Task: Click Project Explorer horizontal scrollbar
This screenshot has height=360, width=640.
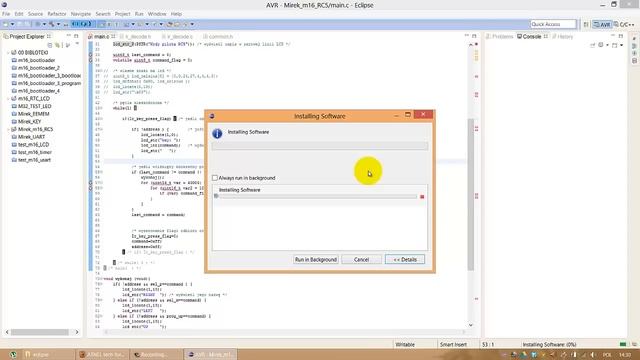Action: point(40,332)
